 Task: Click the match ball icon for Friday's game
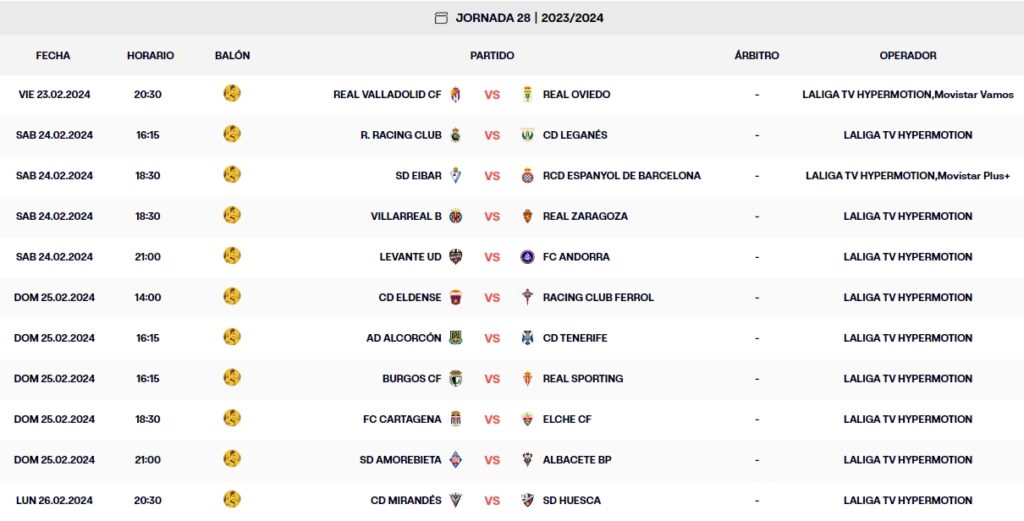click(x=232, y=94)
